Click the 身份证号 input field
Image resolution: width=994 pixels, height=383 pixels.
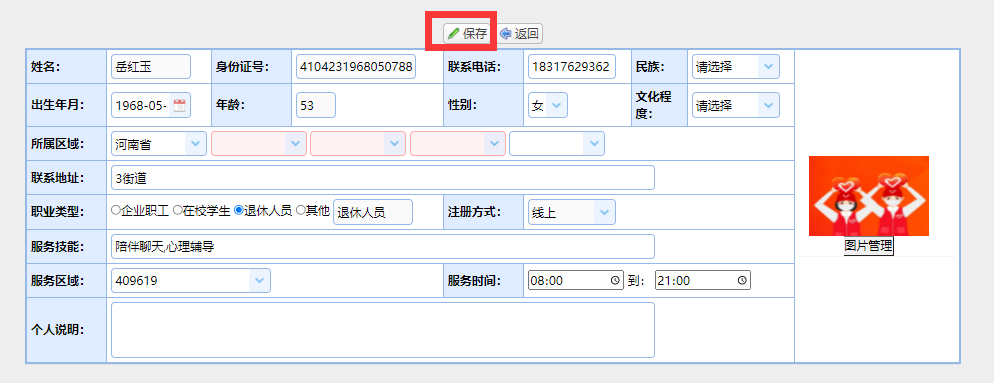(x=356, y=67)
